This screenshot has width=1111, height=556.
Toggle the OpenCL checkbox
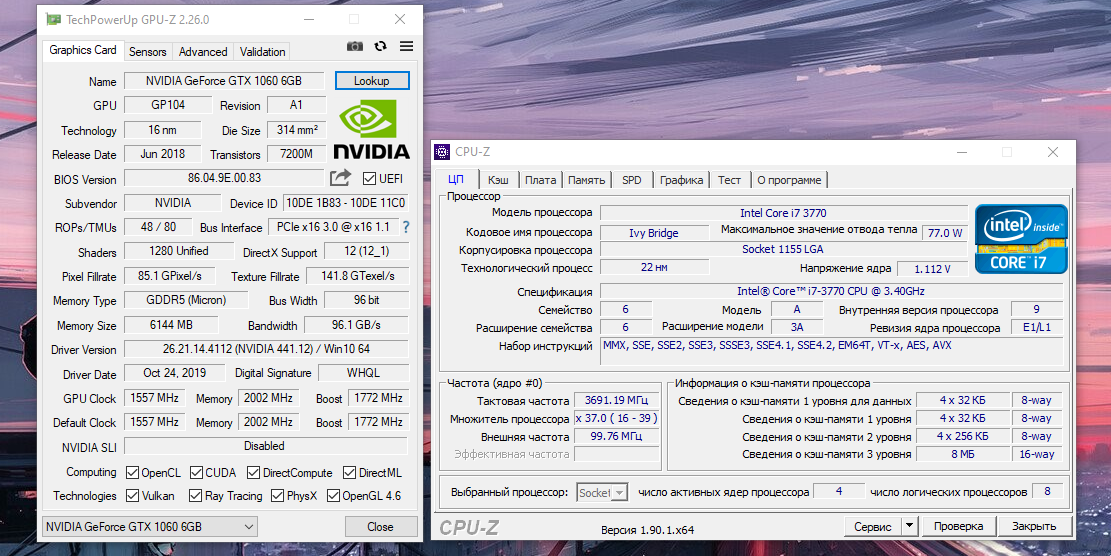[132, 472]
